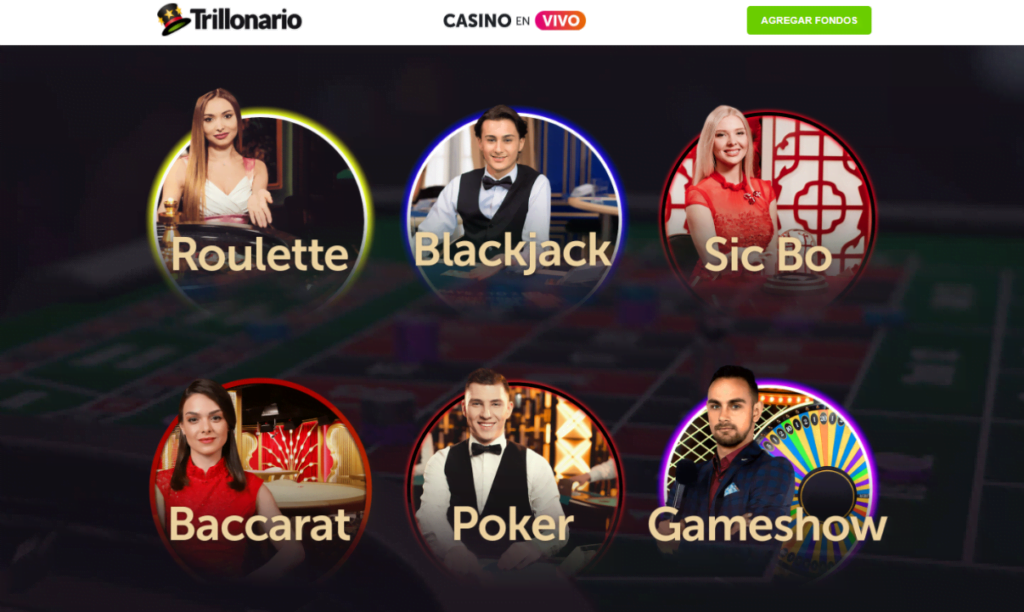The image size is (1024, 612).
Task: Tap the Poker text label
Action: click(513, 524)
